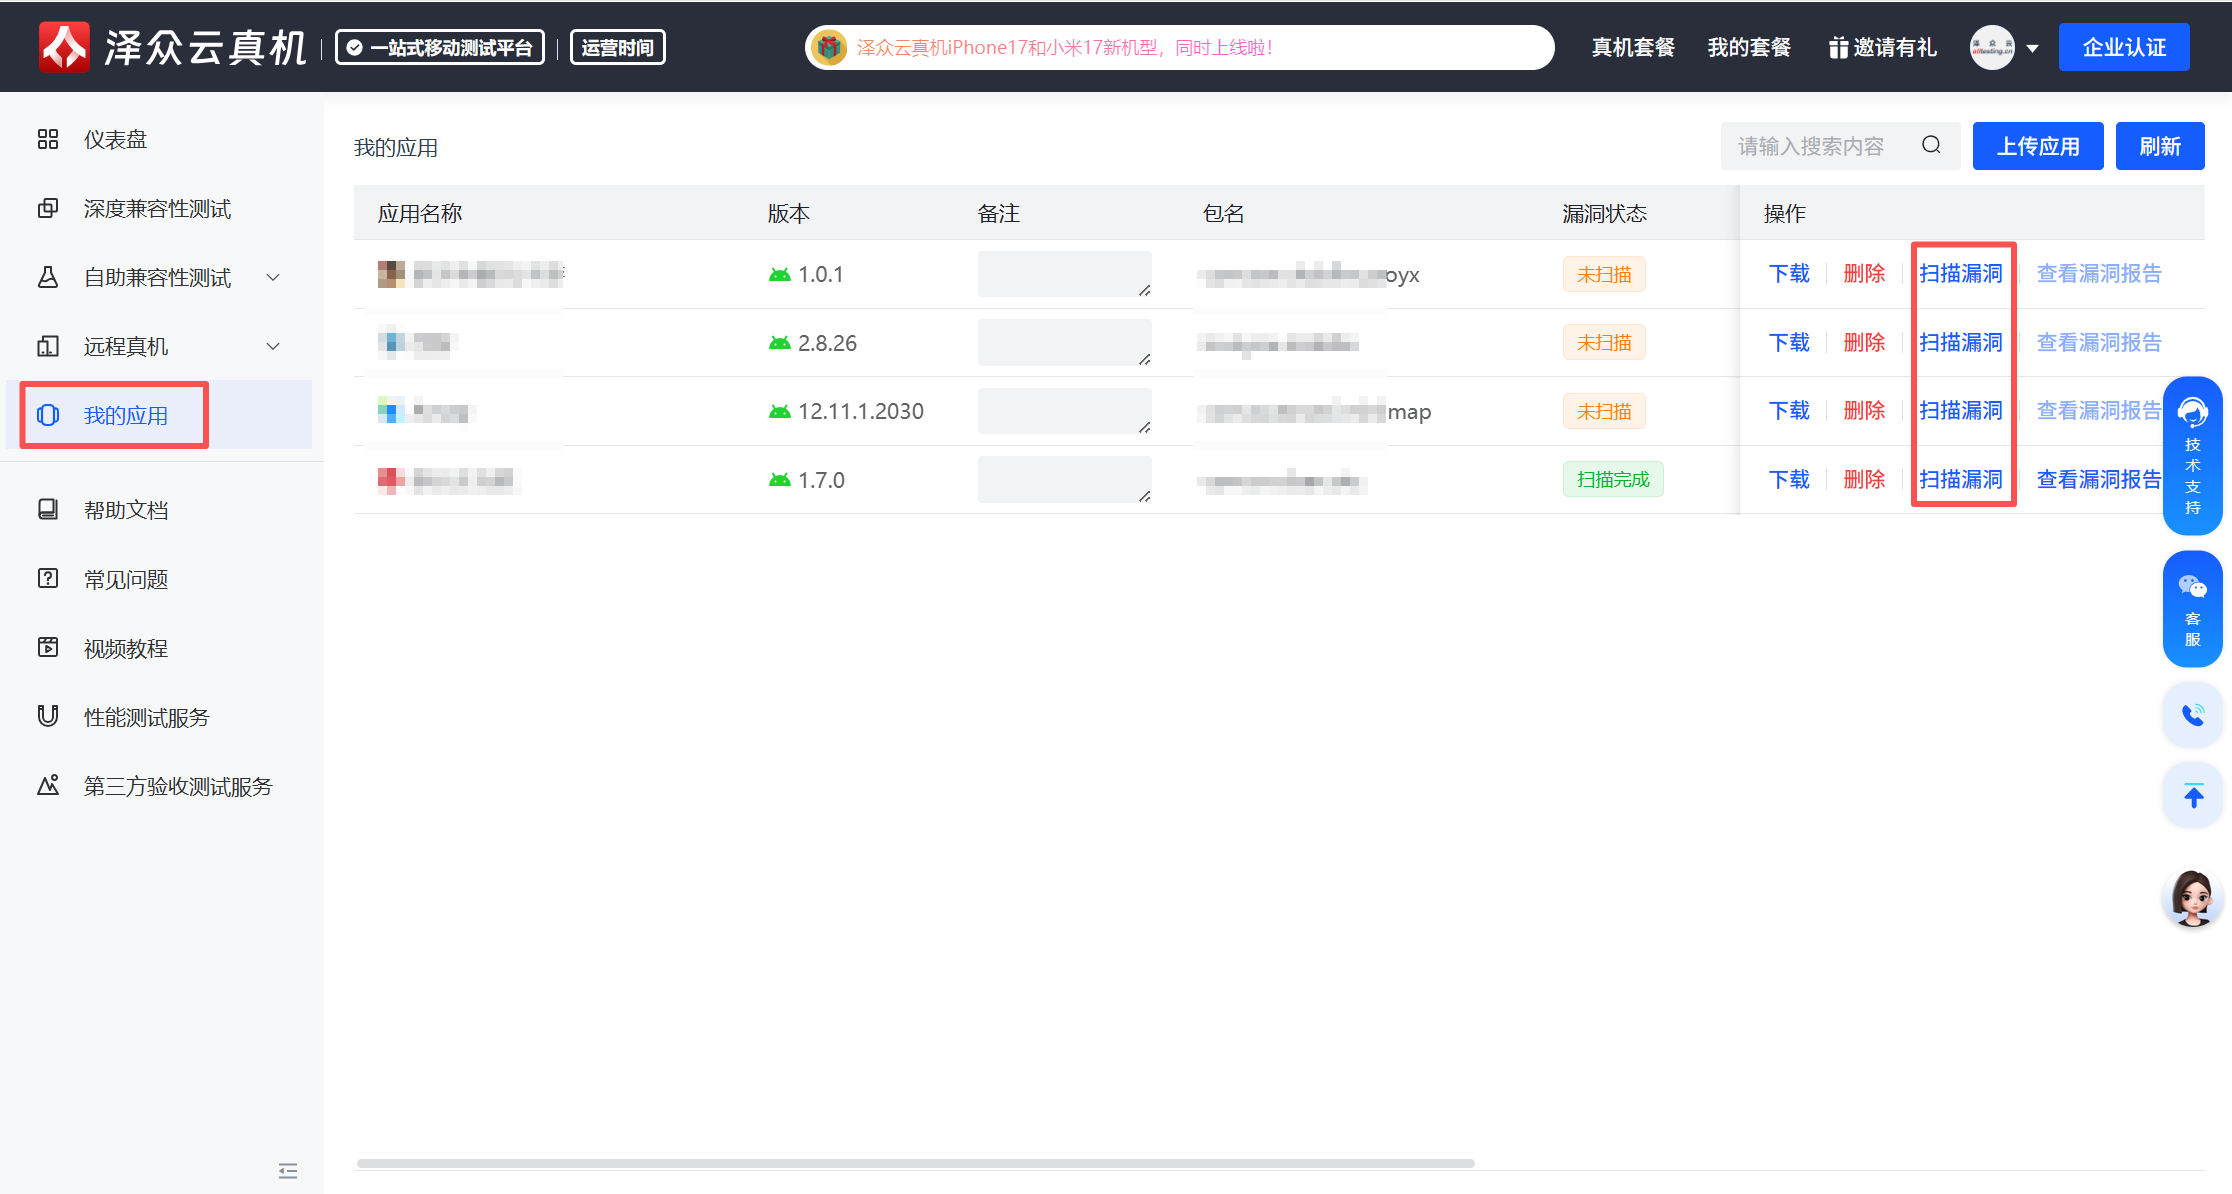Image resolution: width=2232 pixels, height=1194 pixels.
Task: Open the WeChat customer service widget
Action: click(x=2192, y=608)
